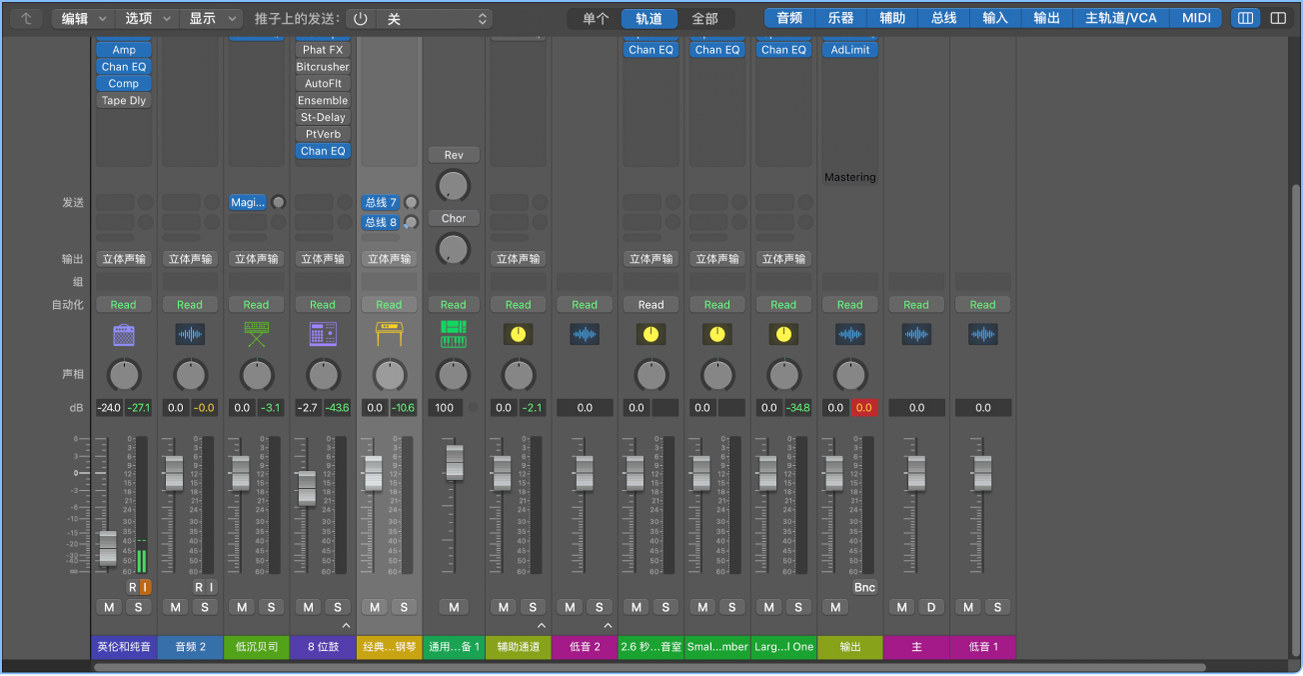Switch mixer to 单个 view
The width and height of the screenshot is (1303, 676).
pyautogui.click(x=595, y=18)
